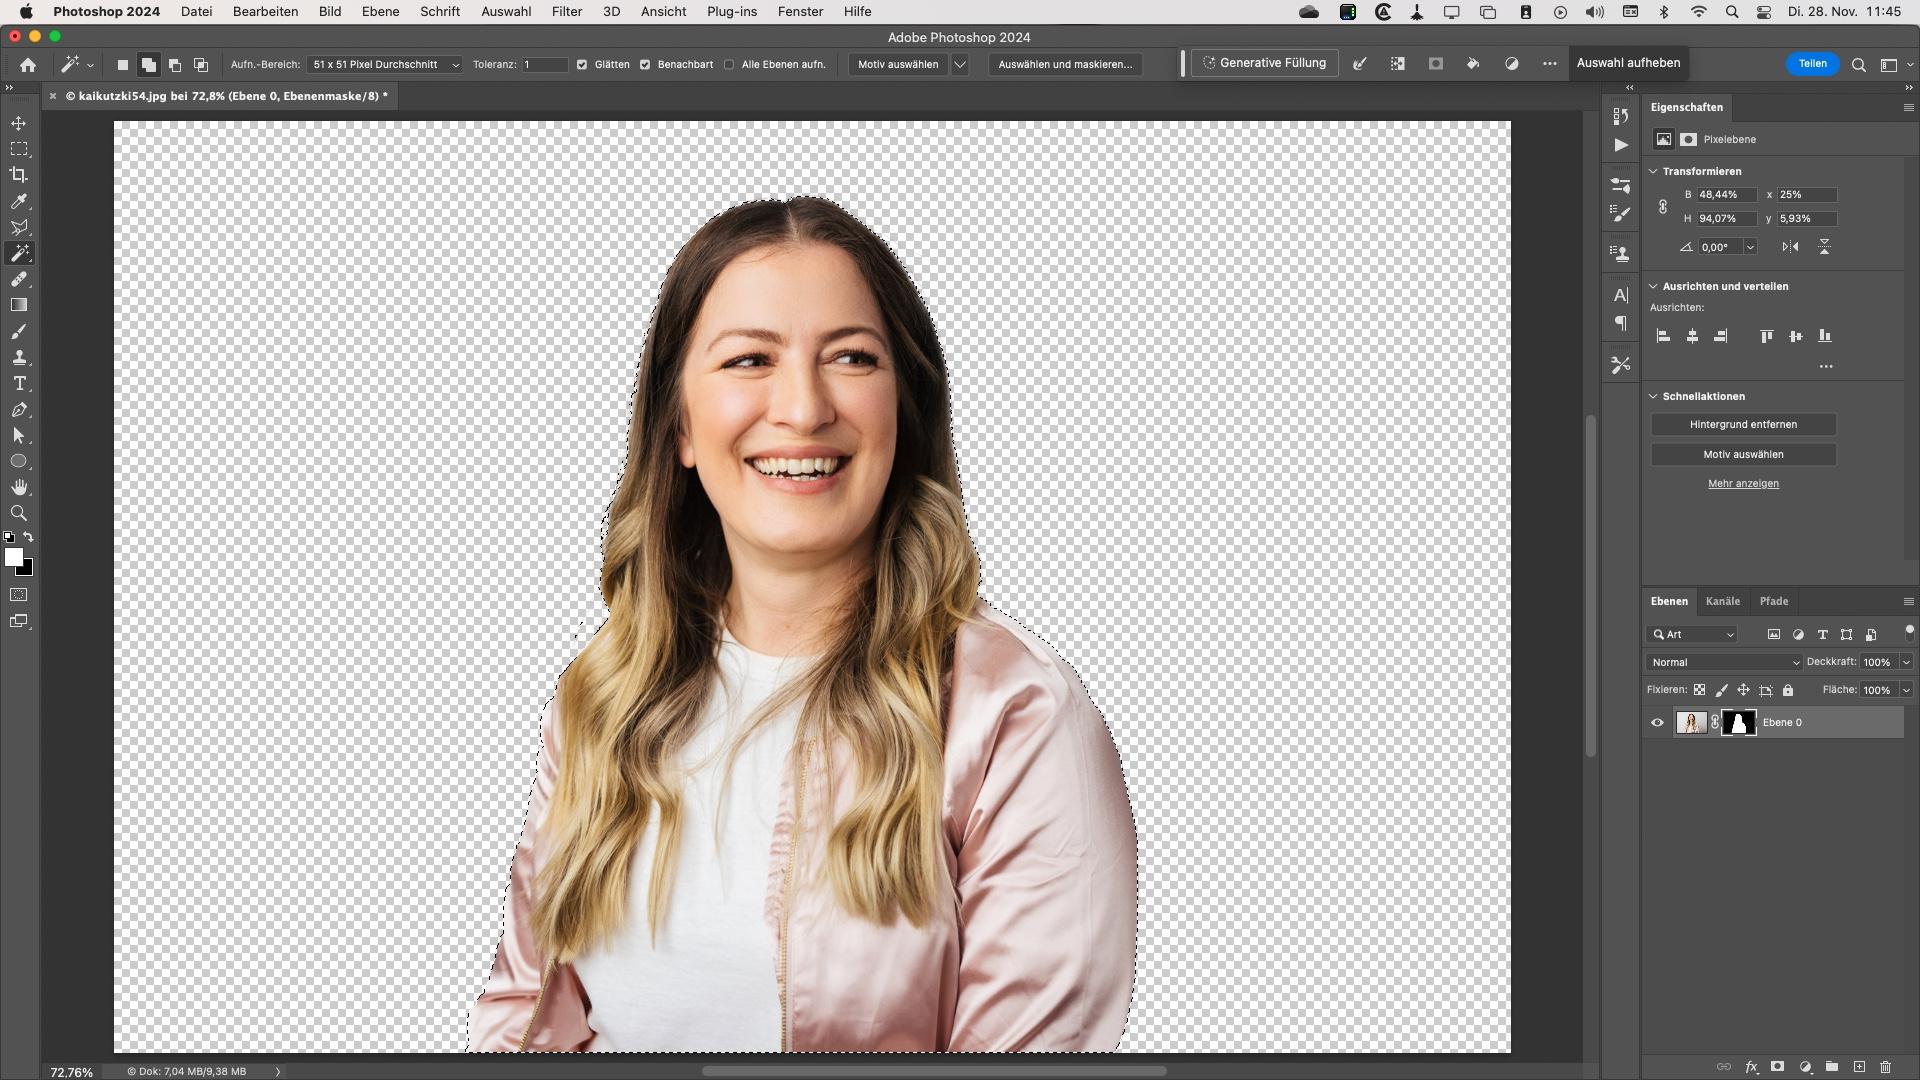Select the Magic Wand tool
The height and width of the screenshot is (1080, 1920).
click(x=18, y=253)
